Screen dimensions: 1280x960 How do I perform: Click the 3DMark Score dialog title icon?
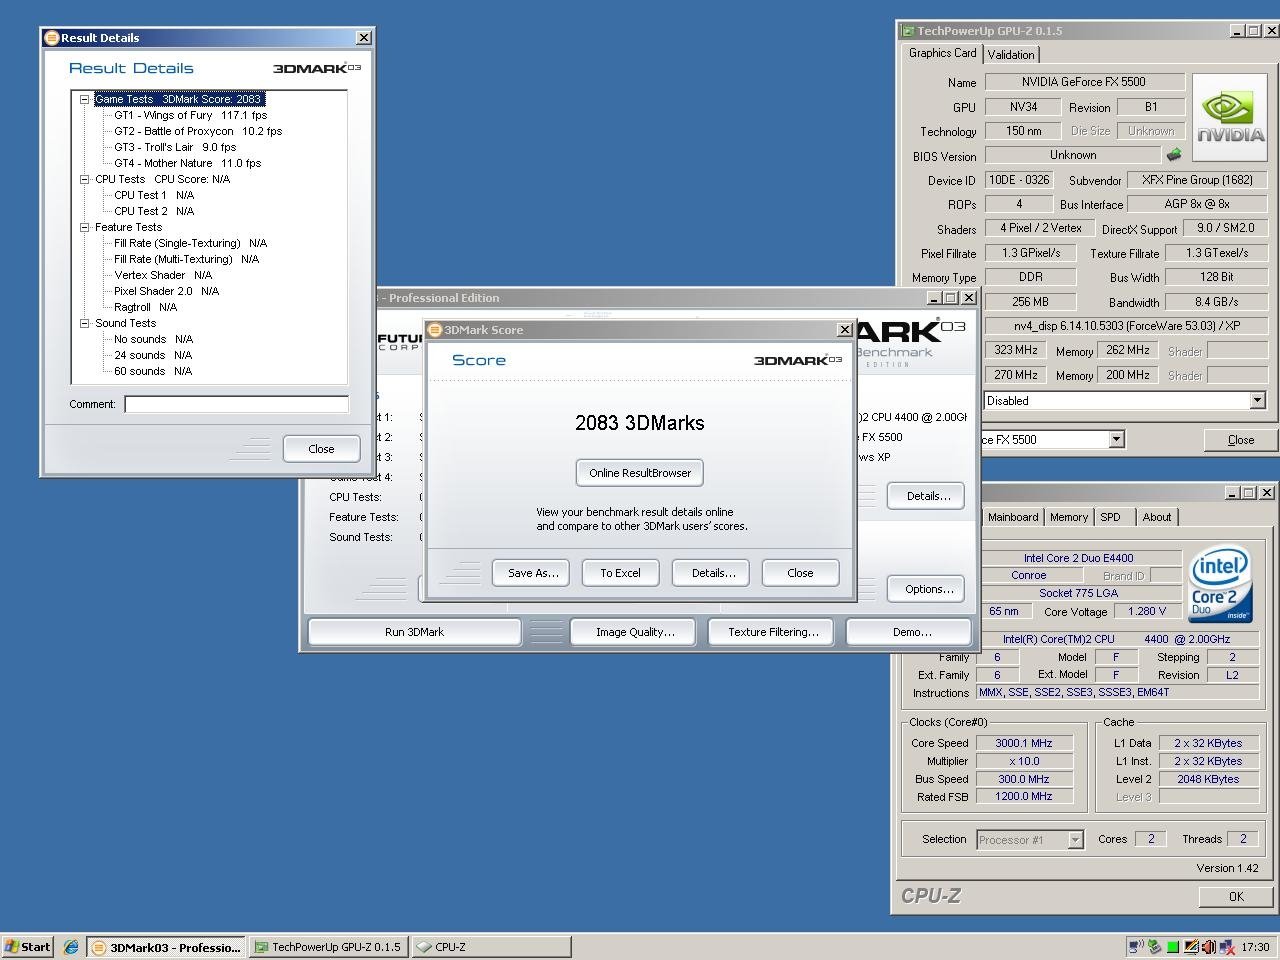pos(435,330)
